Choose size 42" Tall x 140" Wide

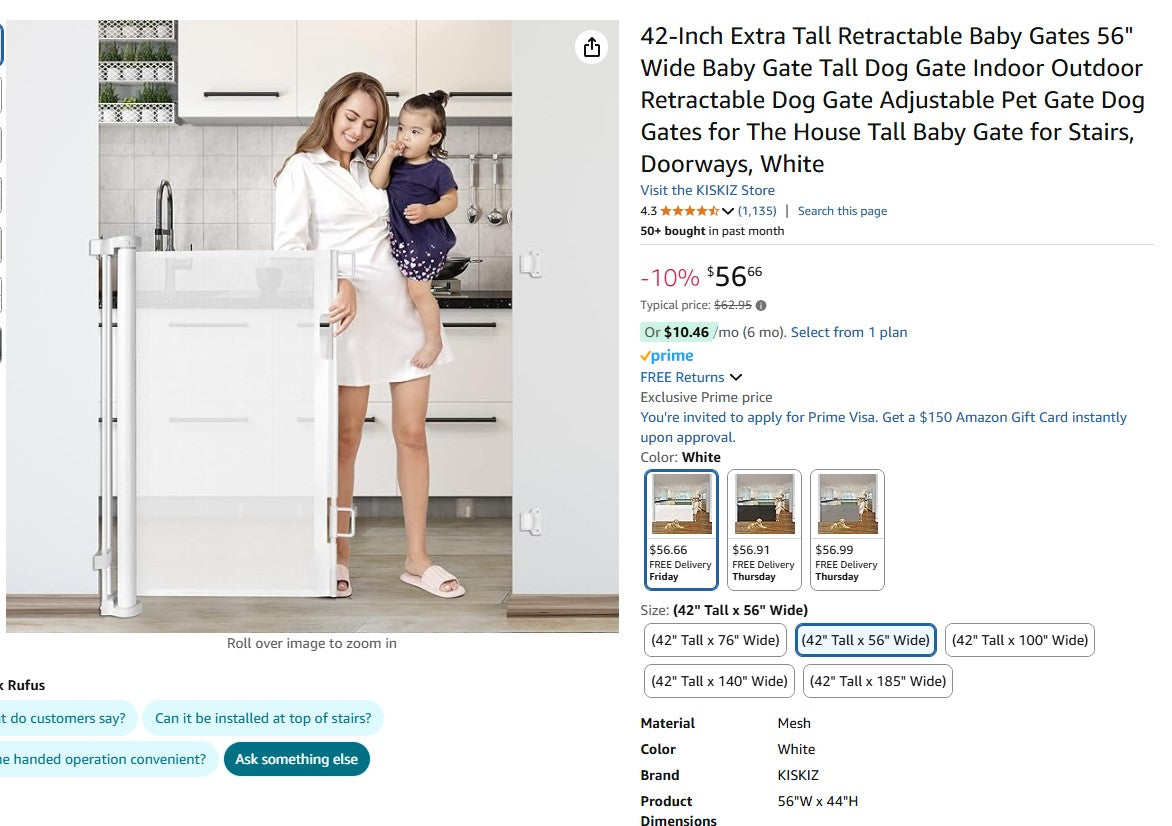719,681
